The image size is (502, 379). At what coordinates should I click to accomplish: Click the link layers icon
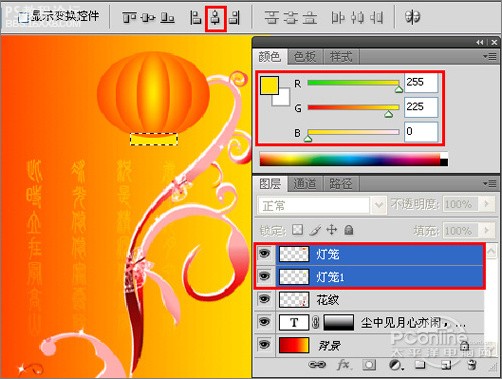pyautogui.click(x=317, y=365)
